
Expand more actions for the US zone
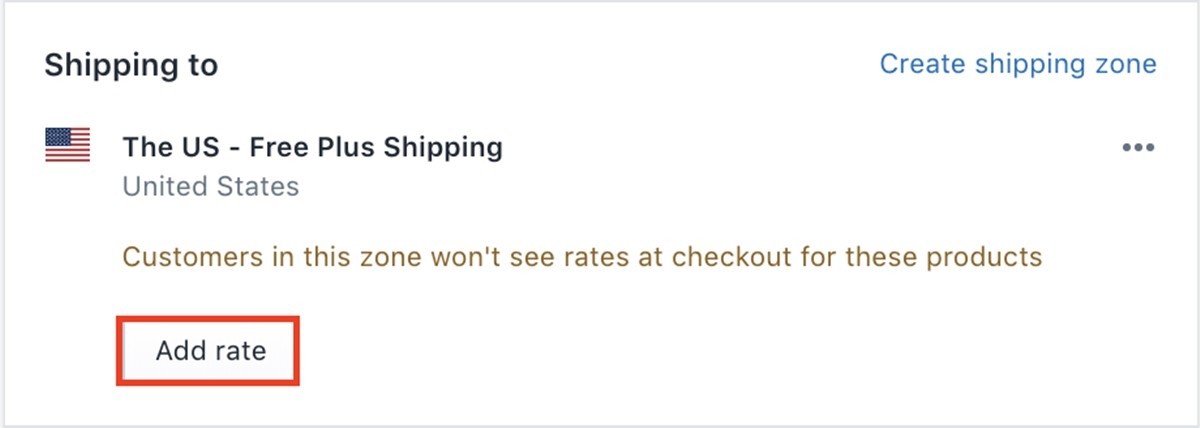point(1138,148)
